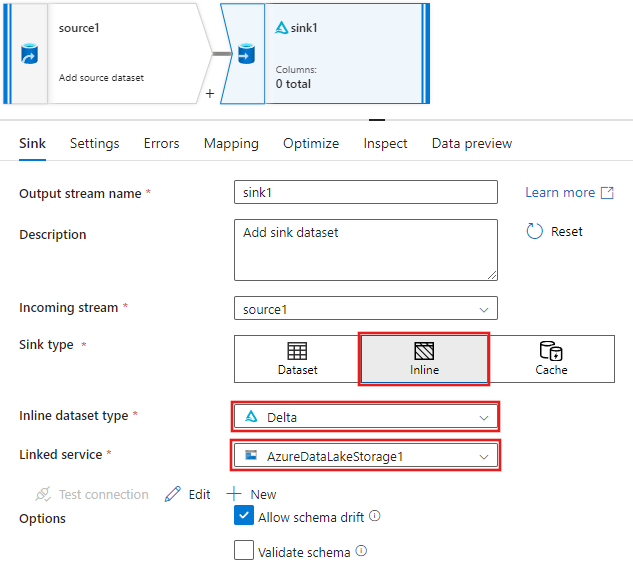Click the source1 database icon
The image size is (633, 569).
29,54
